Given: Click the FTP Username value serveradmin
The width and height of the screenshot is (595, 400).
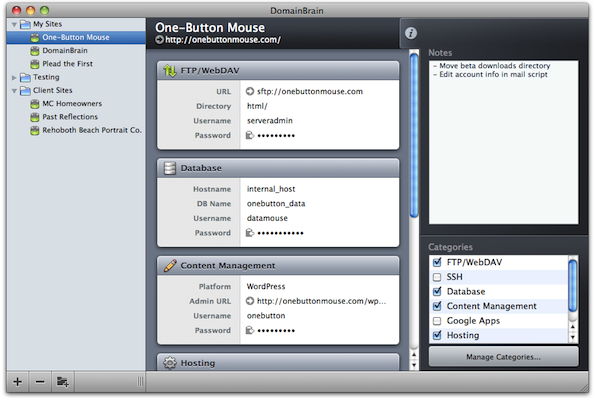Looking at the screenshot, I should pyautogui.click(x=270, y=121).
